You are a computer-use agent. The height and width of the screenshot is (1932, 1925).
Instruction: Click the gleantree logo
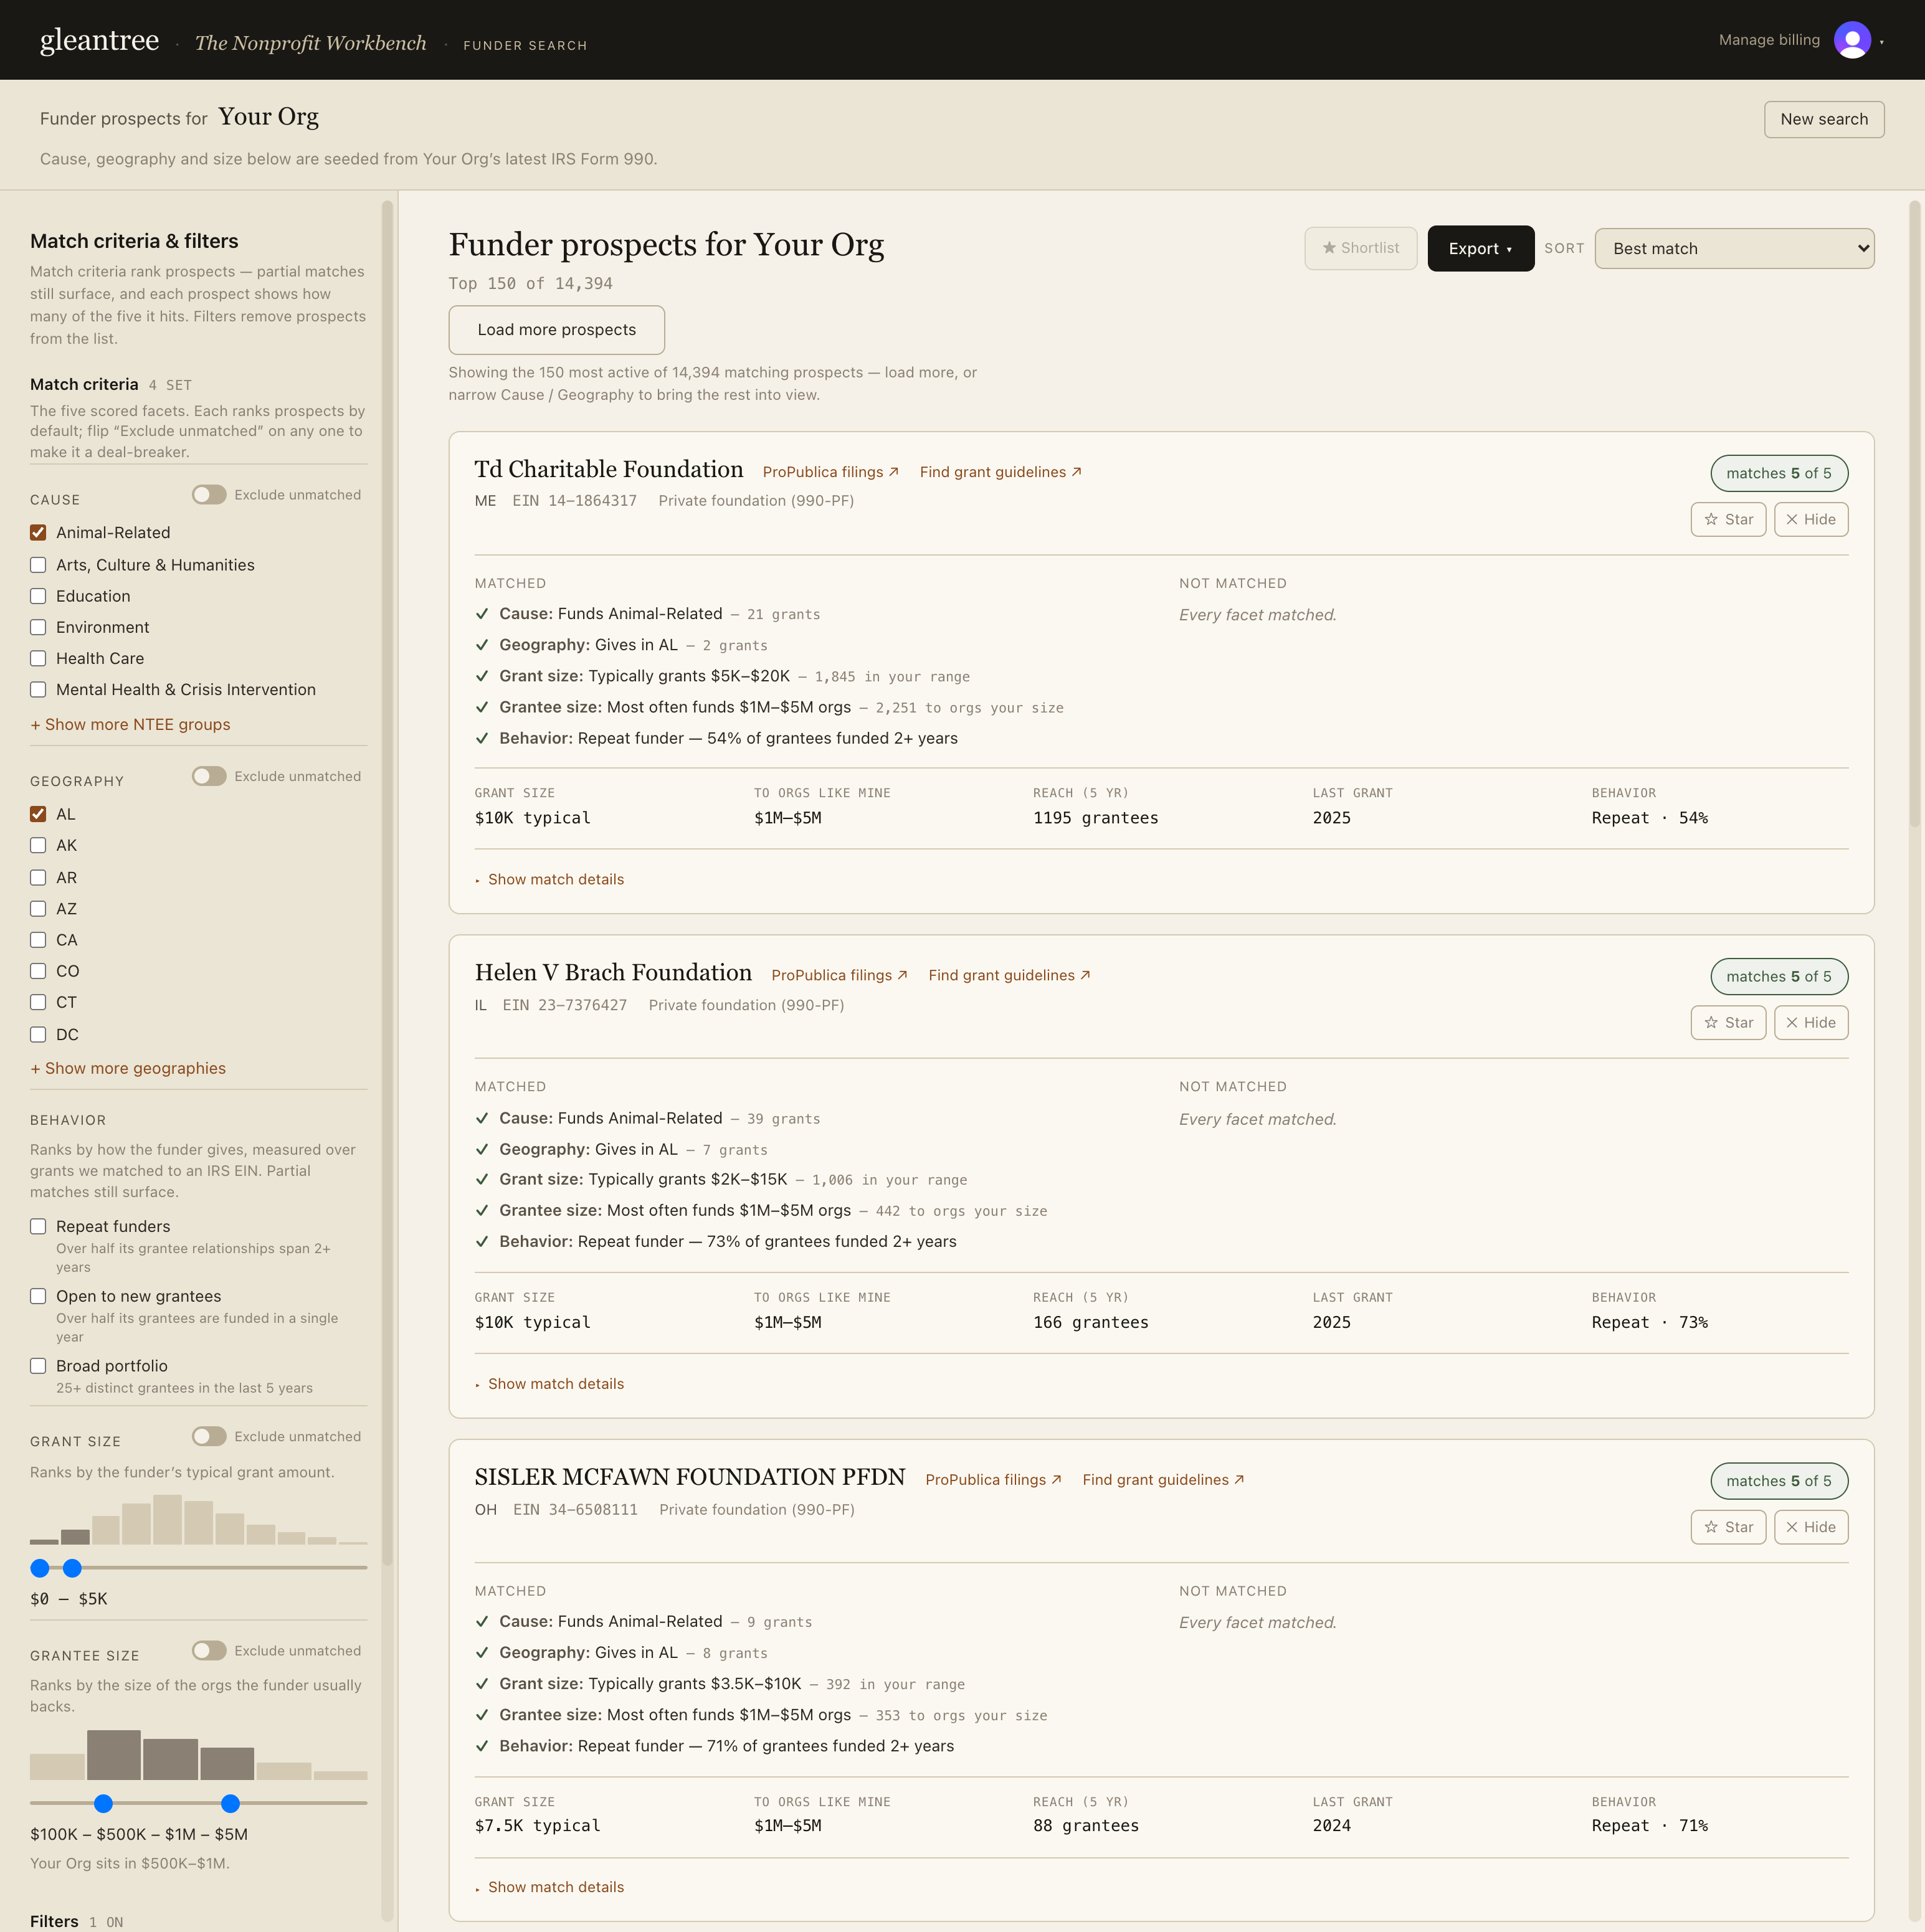(x=99, y=40)
